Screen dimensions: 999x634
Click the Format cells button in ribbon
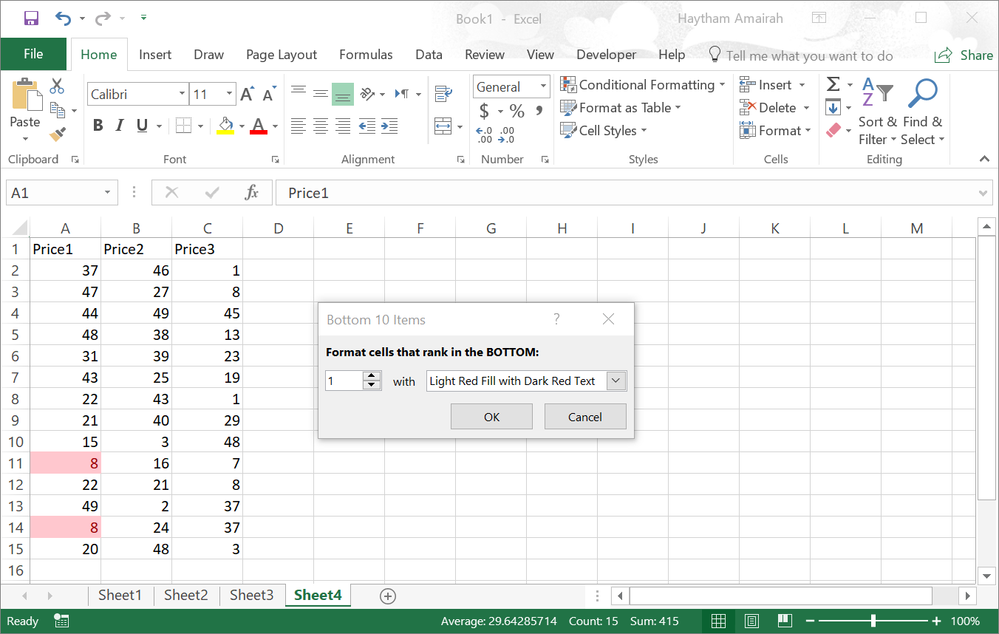pyautogui.click(x=775, y=131)
